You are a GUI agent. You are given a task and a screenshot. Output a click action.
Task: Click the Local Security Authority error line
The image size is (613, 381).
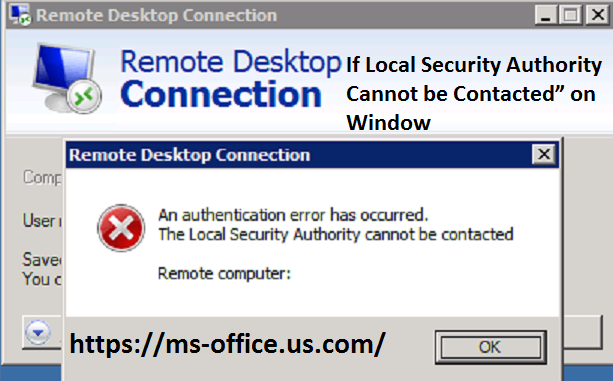point(335,234)
